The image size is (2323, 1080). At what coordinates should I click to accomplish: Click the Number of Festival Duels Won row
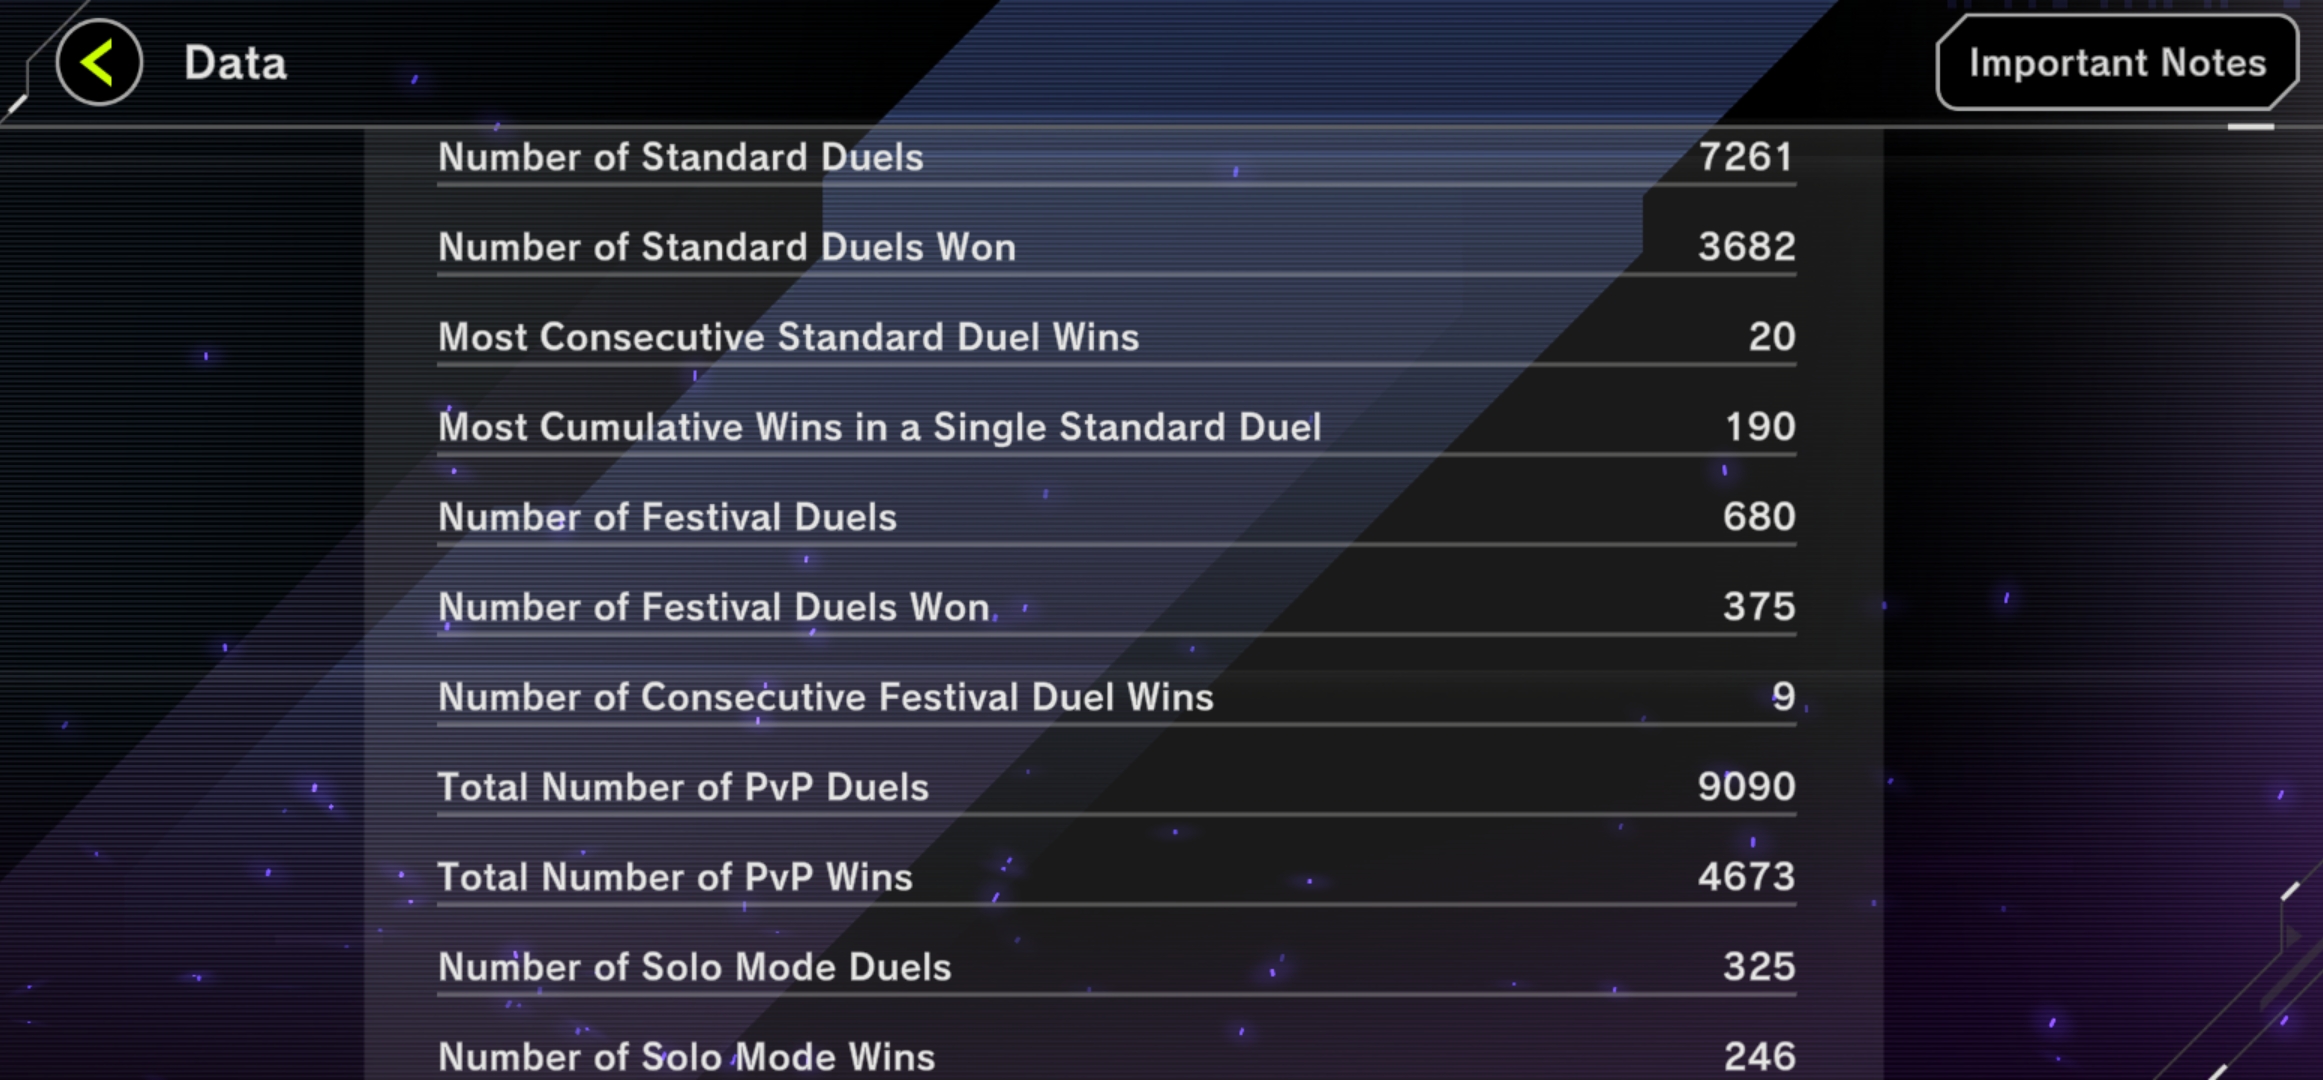coord(1116,607)
